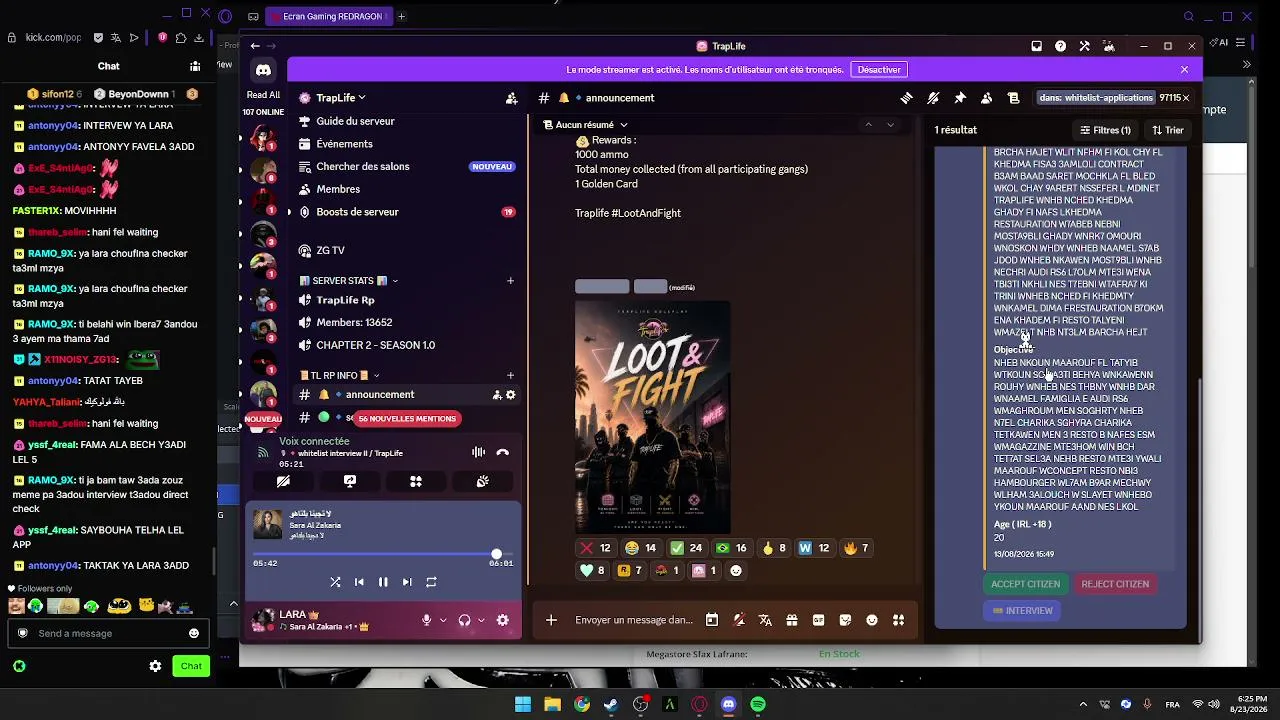Image resolution: width=1280 pixels, height=720 pixels.
Task: Toggle the laughing emoji reaction 14
Action: pyautogui.click(x=640, y=548)
